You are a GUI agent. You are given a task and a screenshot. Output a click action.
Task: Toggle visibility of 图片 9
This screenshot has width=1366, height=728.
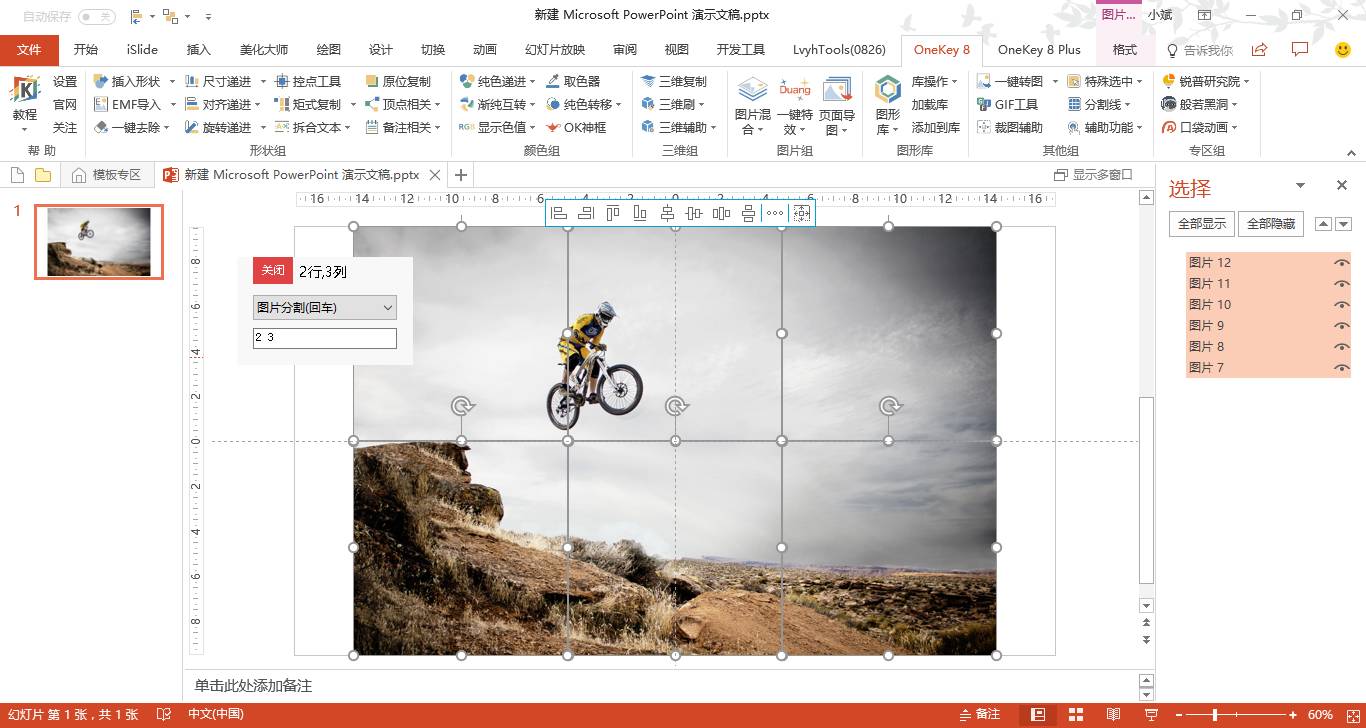pyautogui.click(x=1341, y=325)
